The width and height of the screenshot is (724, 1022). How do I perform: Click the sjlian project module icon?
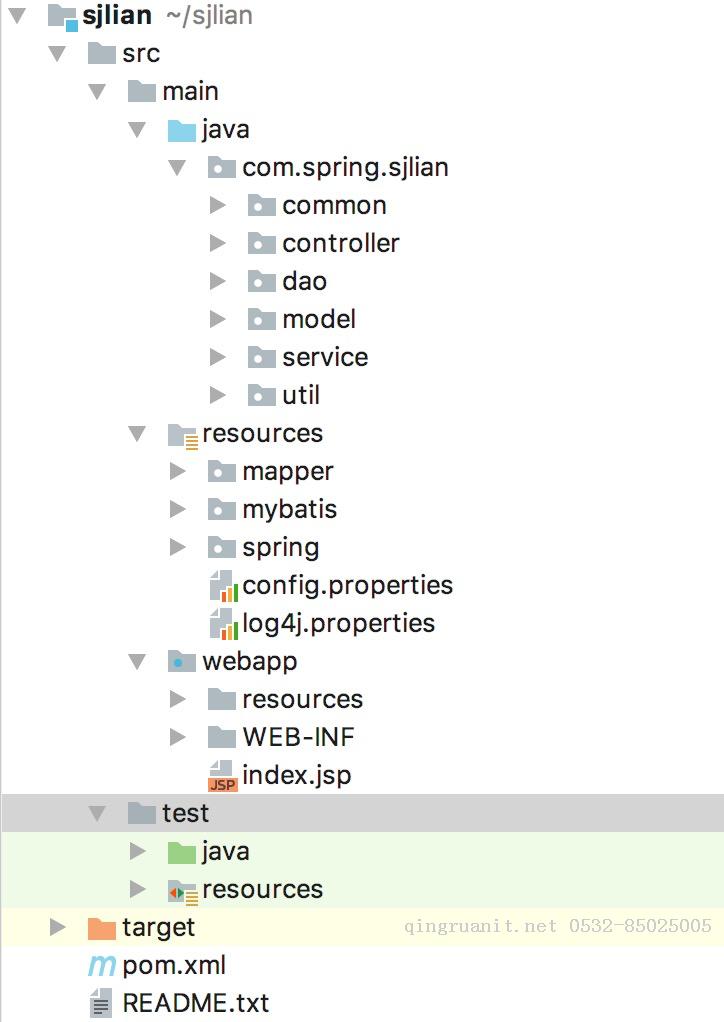click(x=62, y=16)
